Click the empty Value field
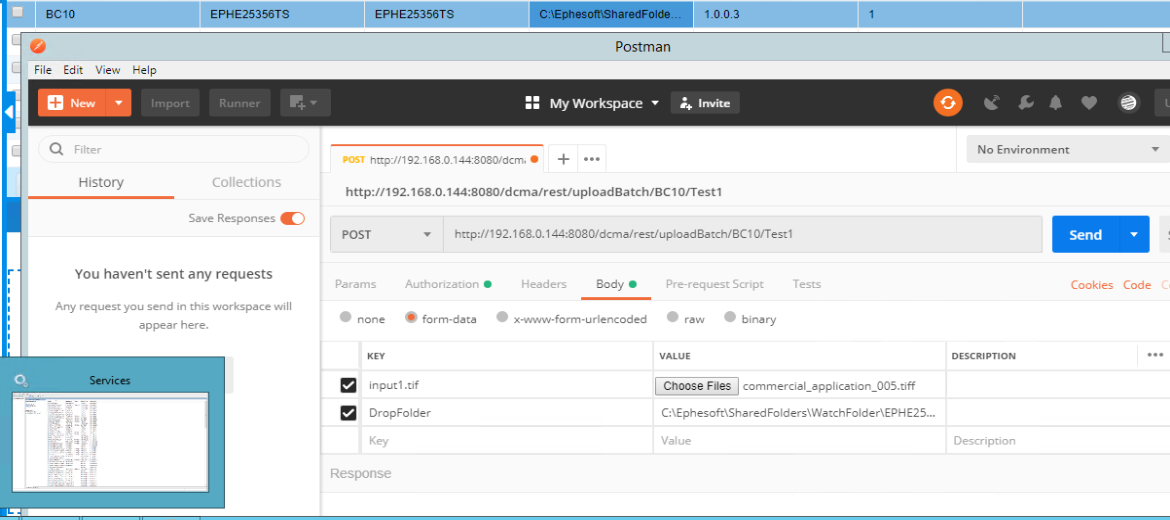The image size is (1170, 520). click(x=799, y=440)
